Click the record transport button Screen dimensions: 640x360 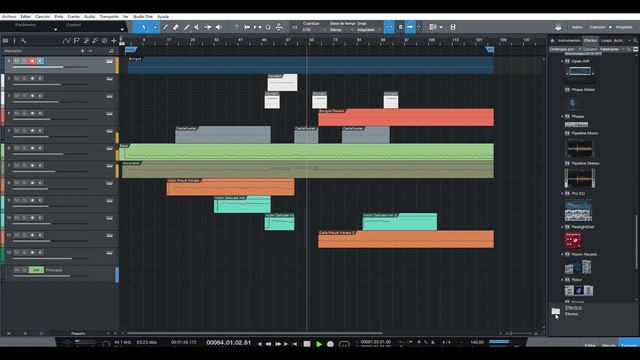coord(330,344)
